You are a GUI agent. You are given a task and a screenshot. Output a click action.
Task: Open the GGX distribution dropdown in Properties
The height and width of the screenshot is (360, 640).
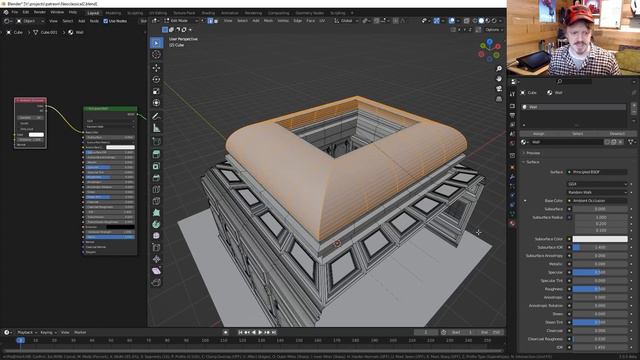(x=598, y=184)
